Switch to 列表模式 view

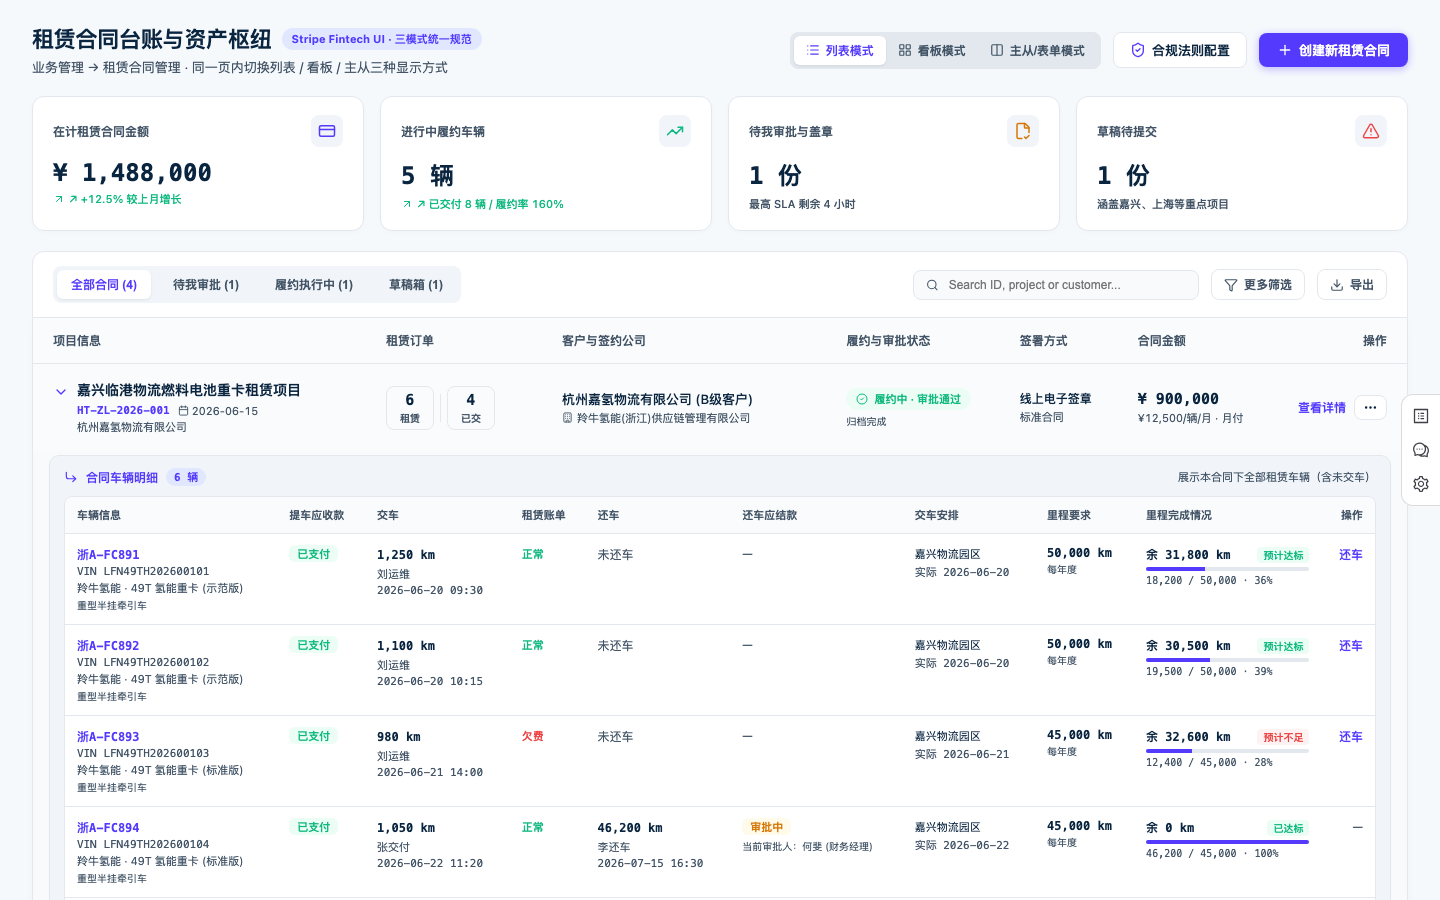pos(840,50)
